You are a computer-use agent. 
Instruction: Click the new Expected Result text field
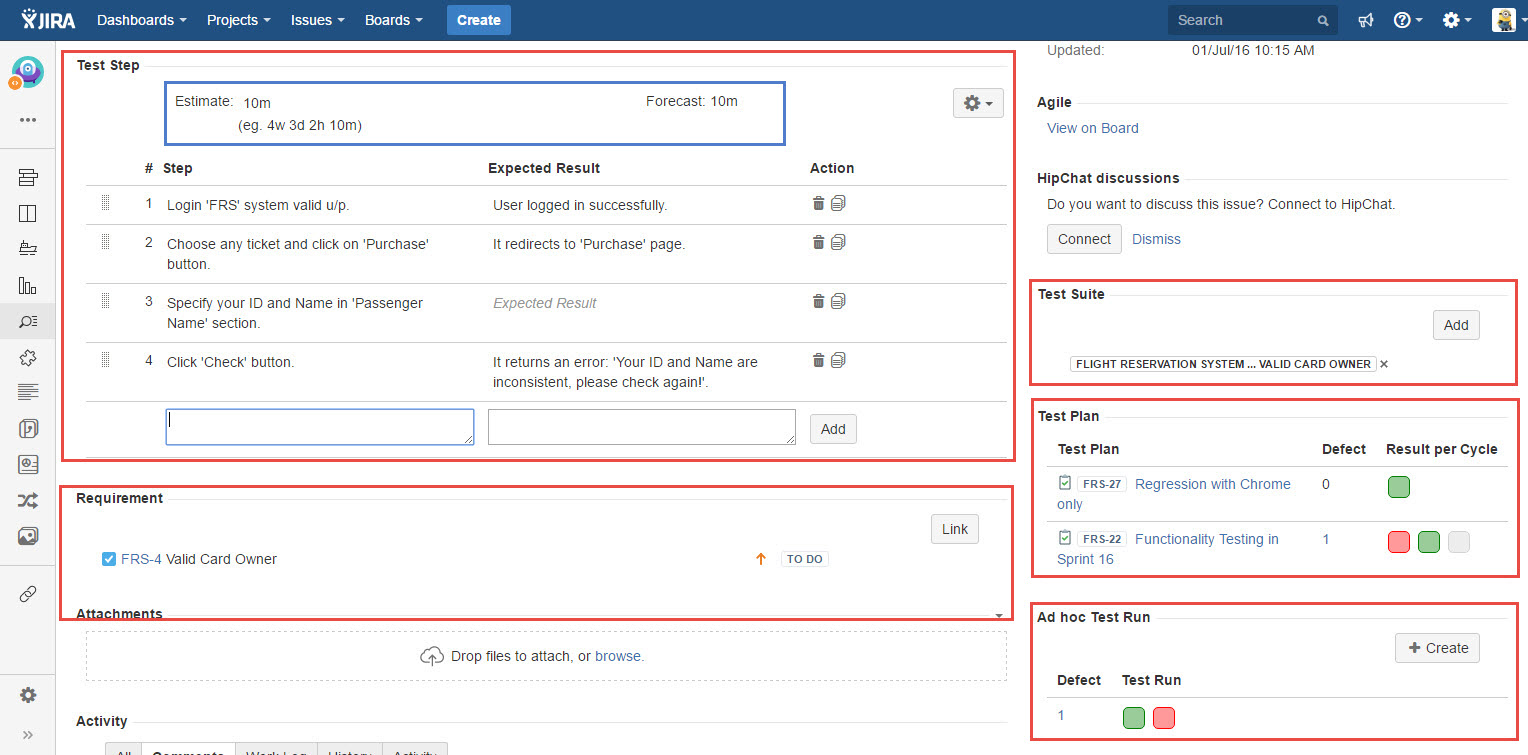tap(642, 427)
